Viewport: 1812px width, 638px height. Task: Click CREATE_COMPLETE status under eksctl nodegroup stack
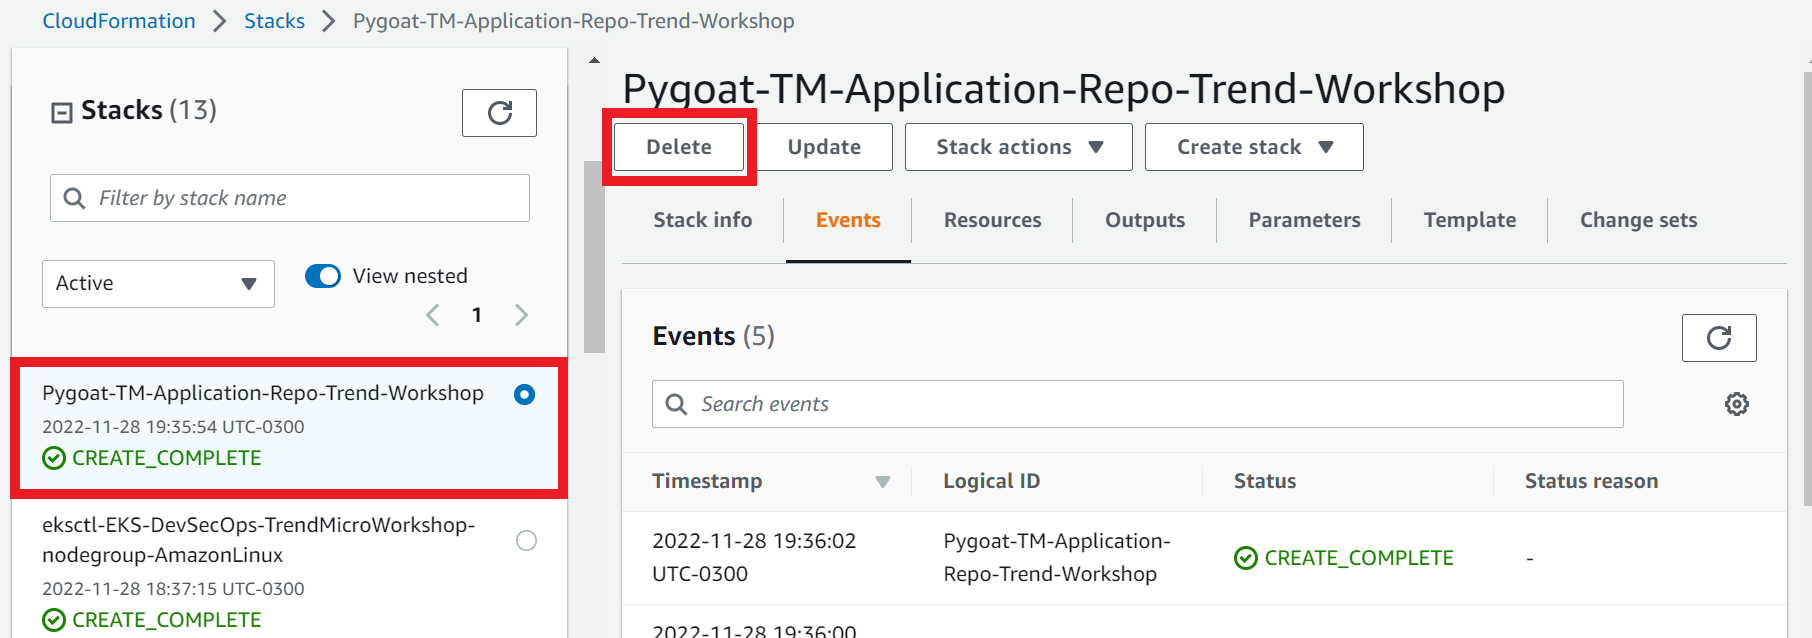(152, 620)
